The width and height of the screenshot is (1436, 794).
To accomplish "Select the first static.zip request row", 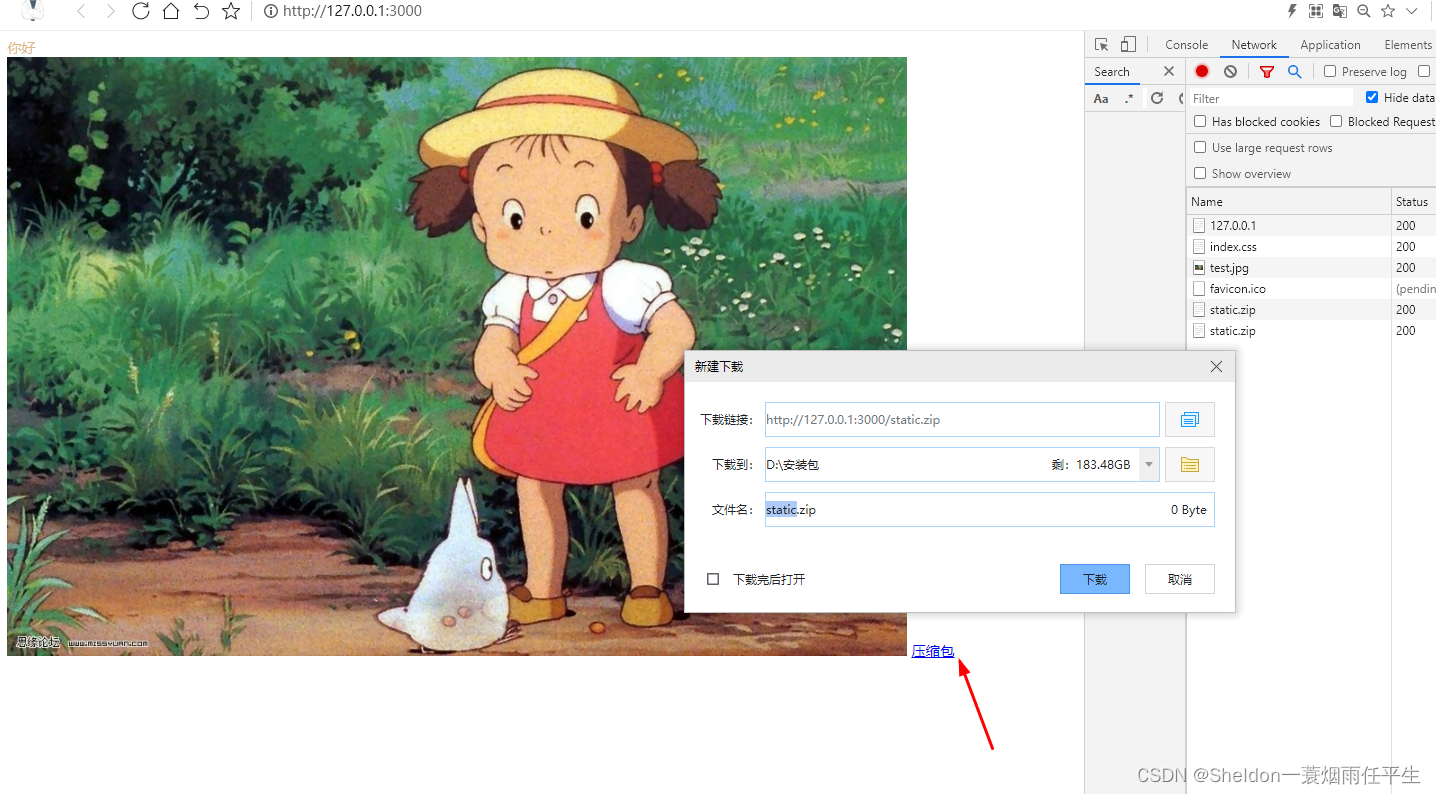I will pyautogui.click(x=1311, y=309).
